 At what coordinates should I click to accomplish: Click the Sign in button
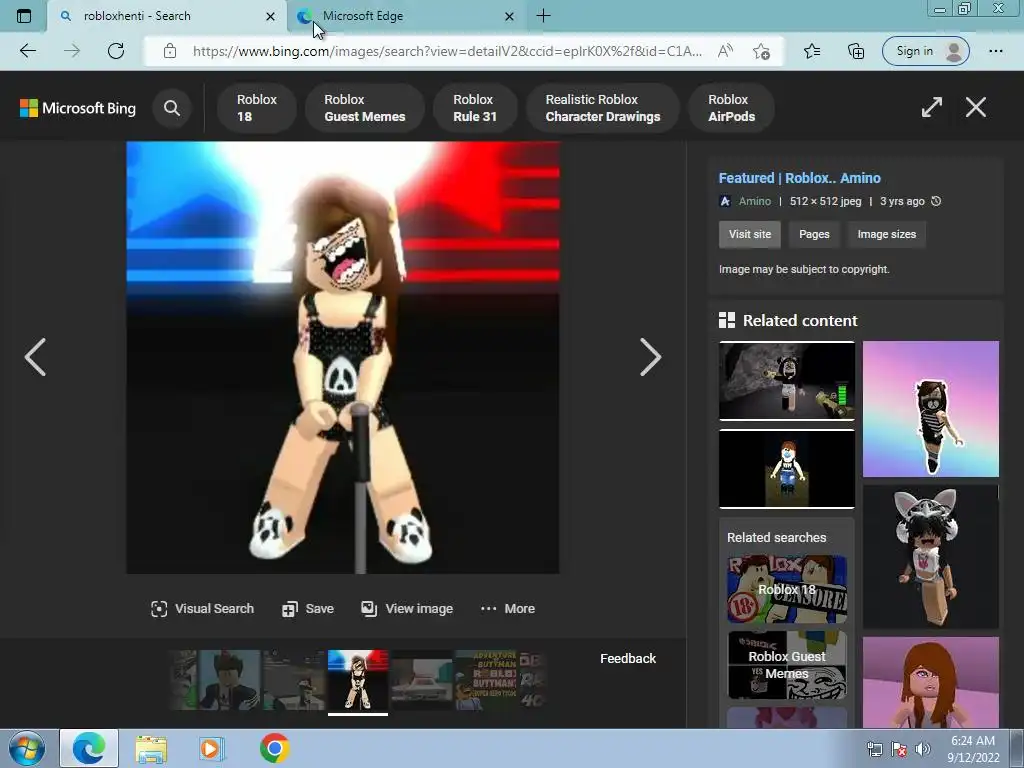925,51
